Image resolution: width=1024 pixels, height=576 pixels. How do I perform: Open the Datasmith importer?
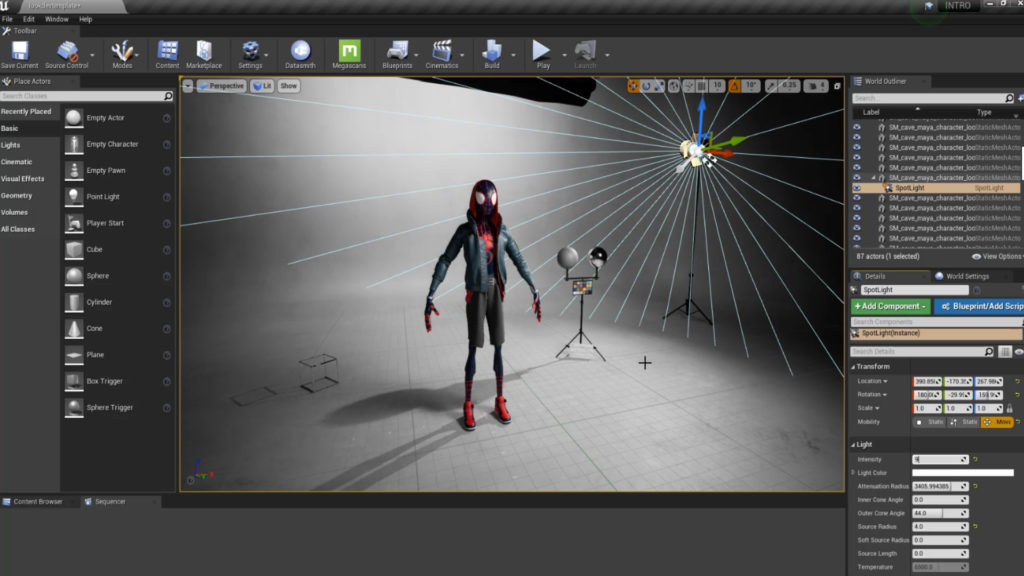point(300,50)
